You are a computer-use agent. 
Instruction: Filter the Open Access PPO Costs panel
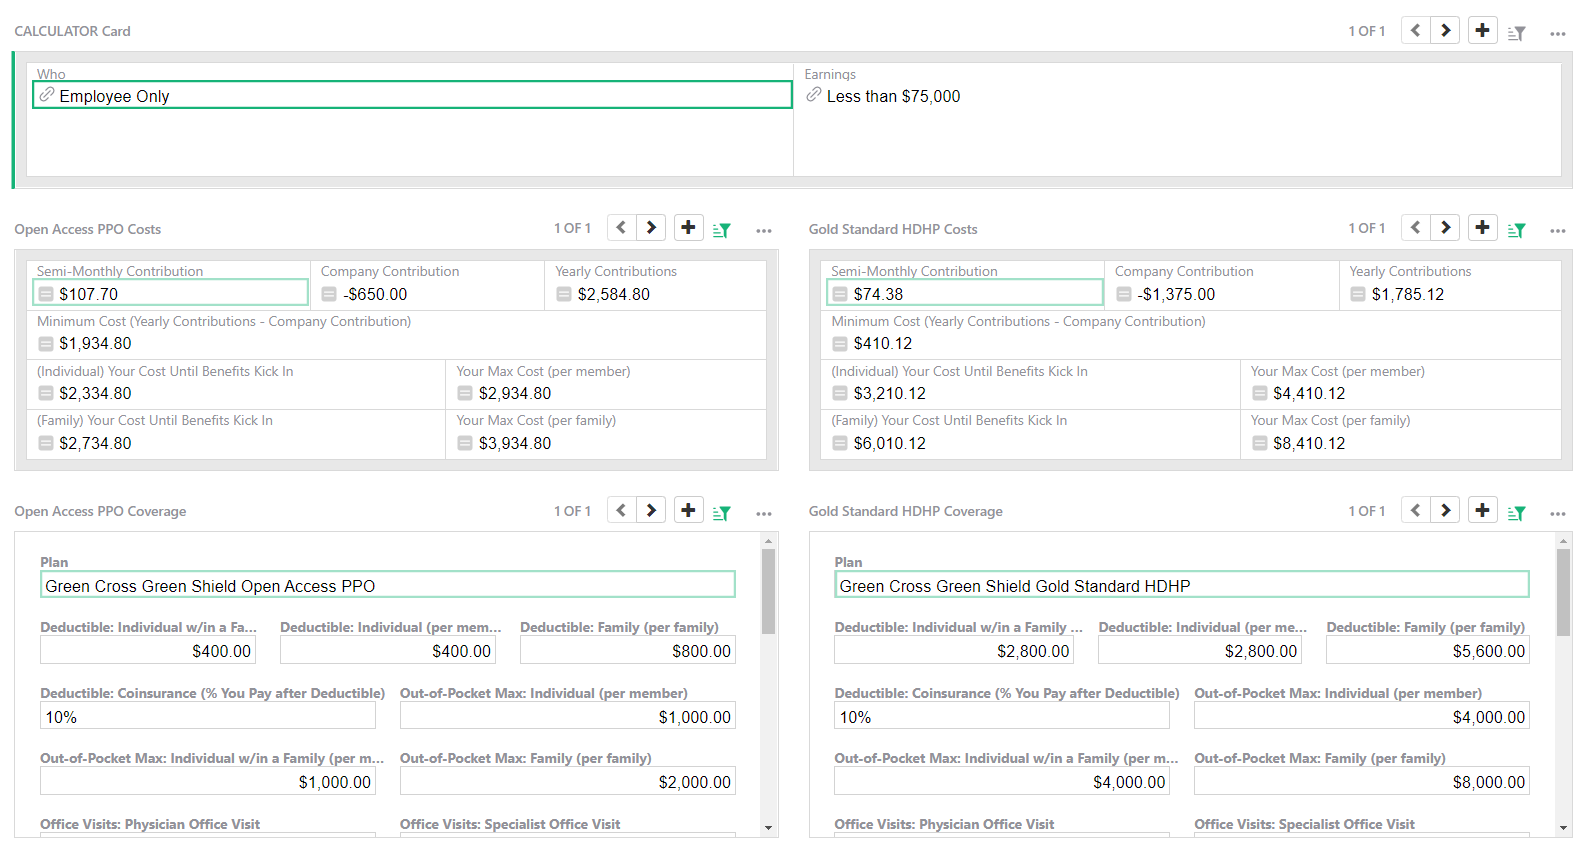click(721, 230)
